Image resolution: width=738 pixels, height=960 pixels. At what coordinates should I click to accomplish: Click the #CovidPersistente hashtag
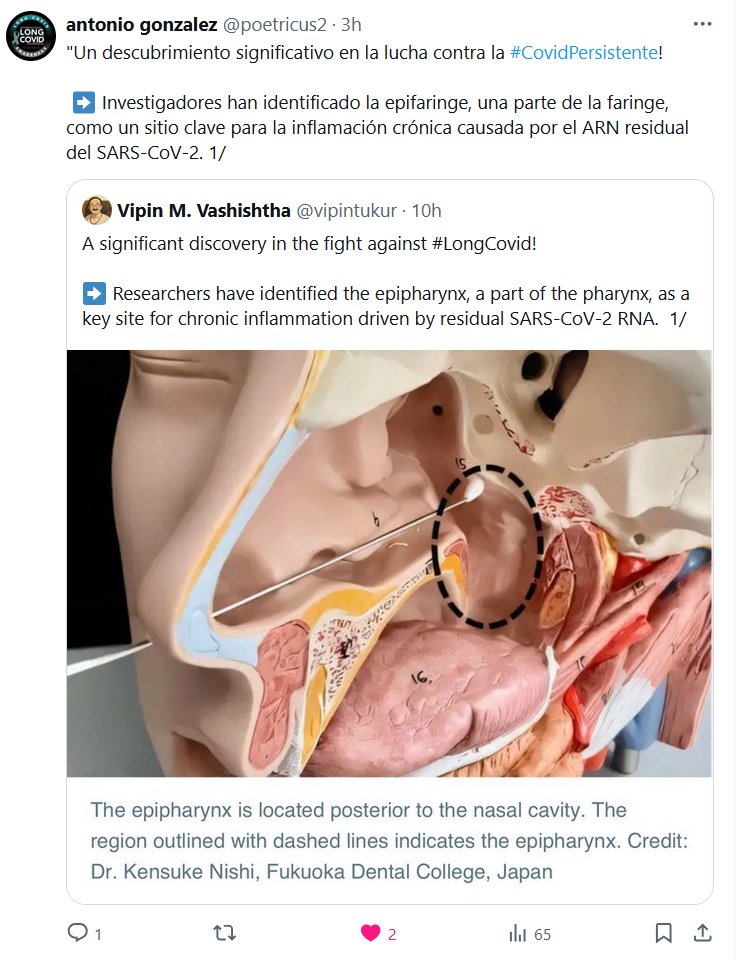pos(584,53)
